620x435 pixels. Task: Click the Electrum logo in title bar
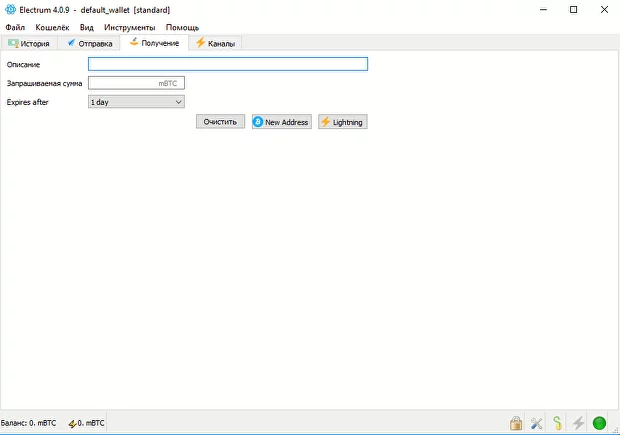(10, 9)
